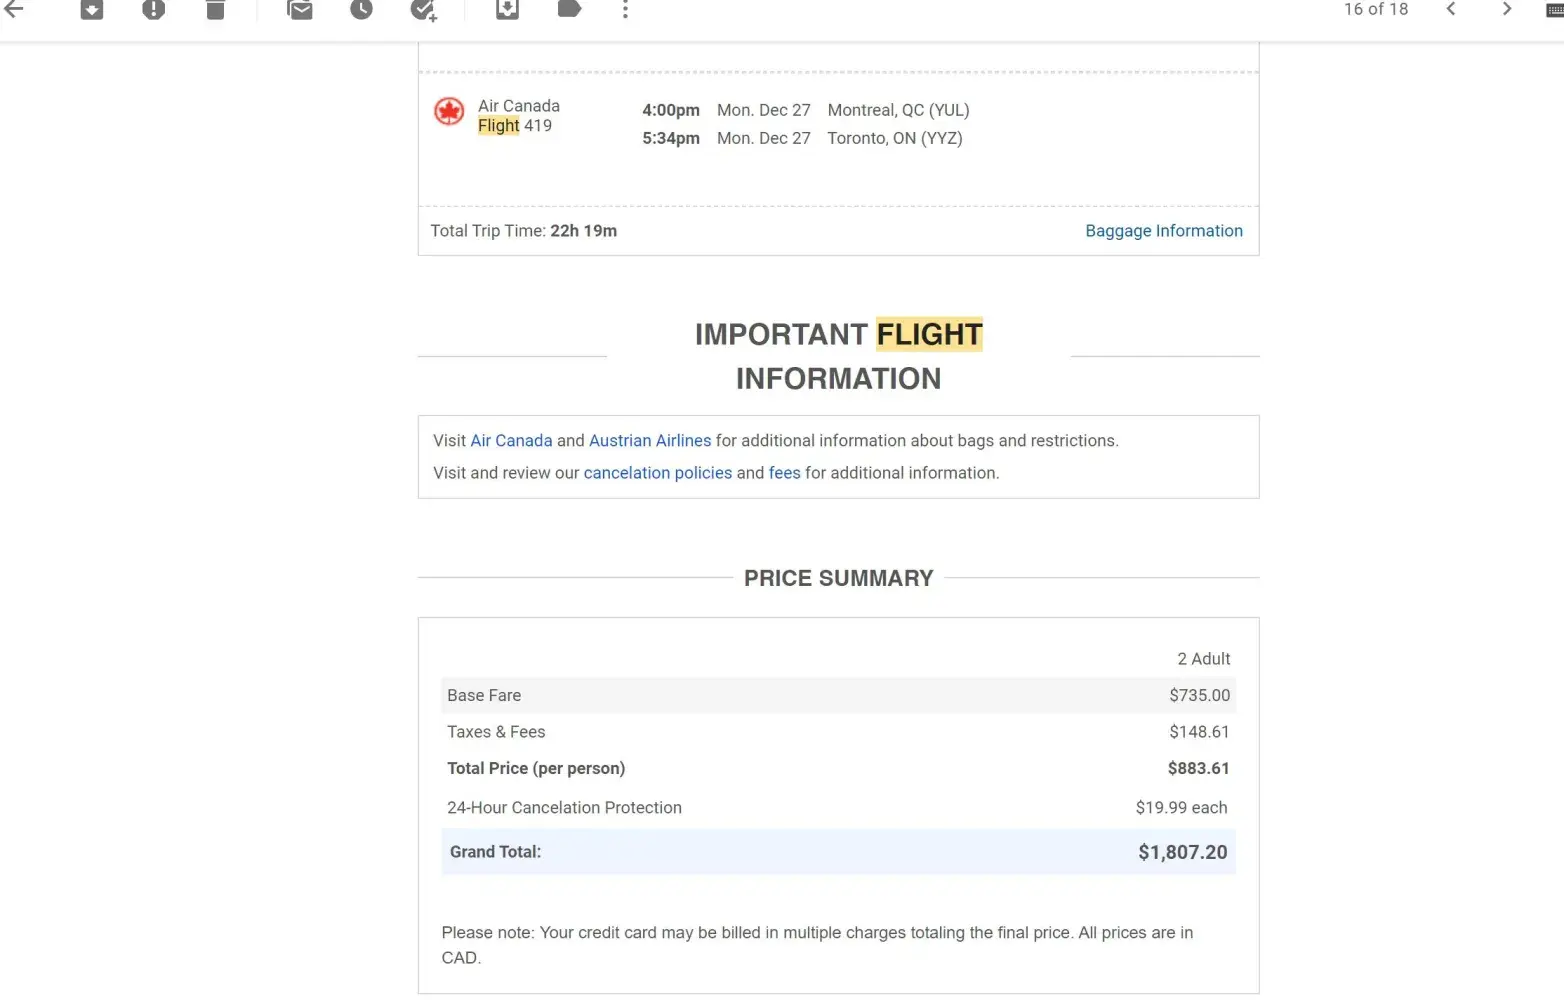The height and width of the screenshot is (1000, 1564).
Task: Open the three-dot More options menu
Action: point(625,9)
